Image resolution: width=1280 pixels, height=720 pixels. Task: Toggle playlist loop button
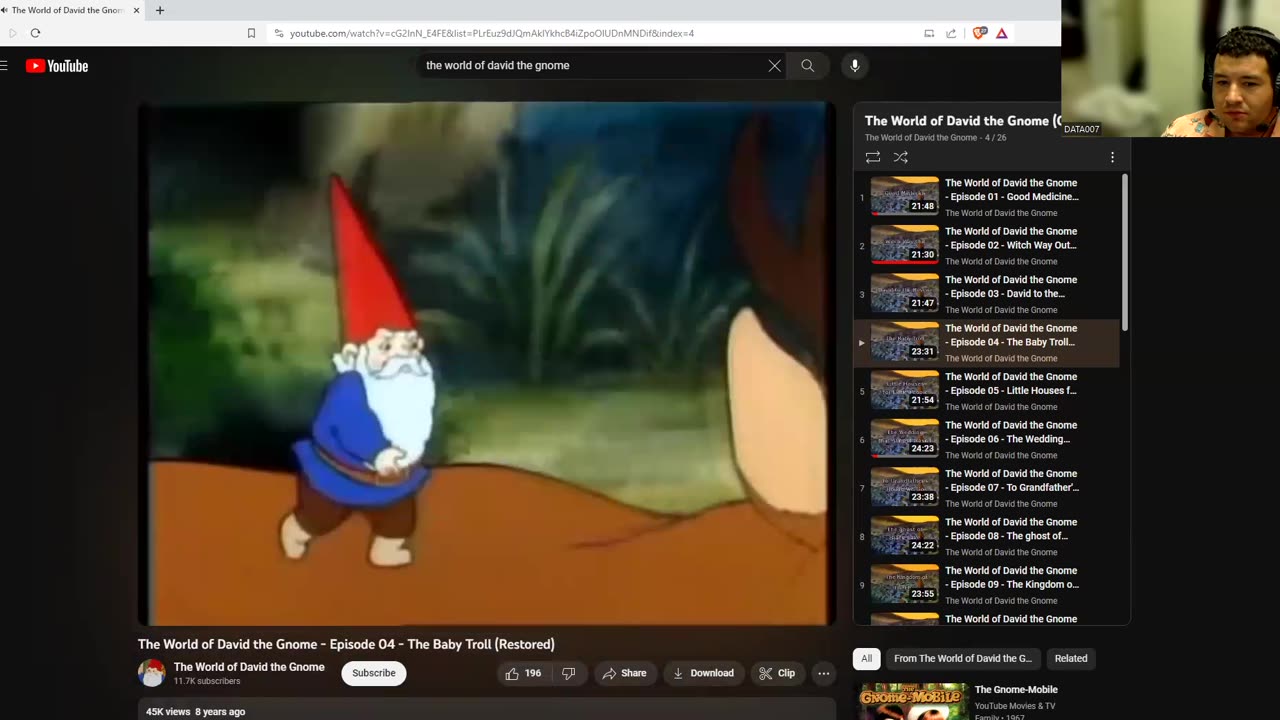[x=873, y=157]
